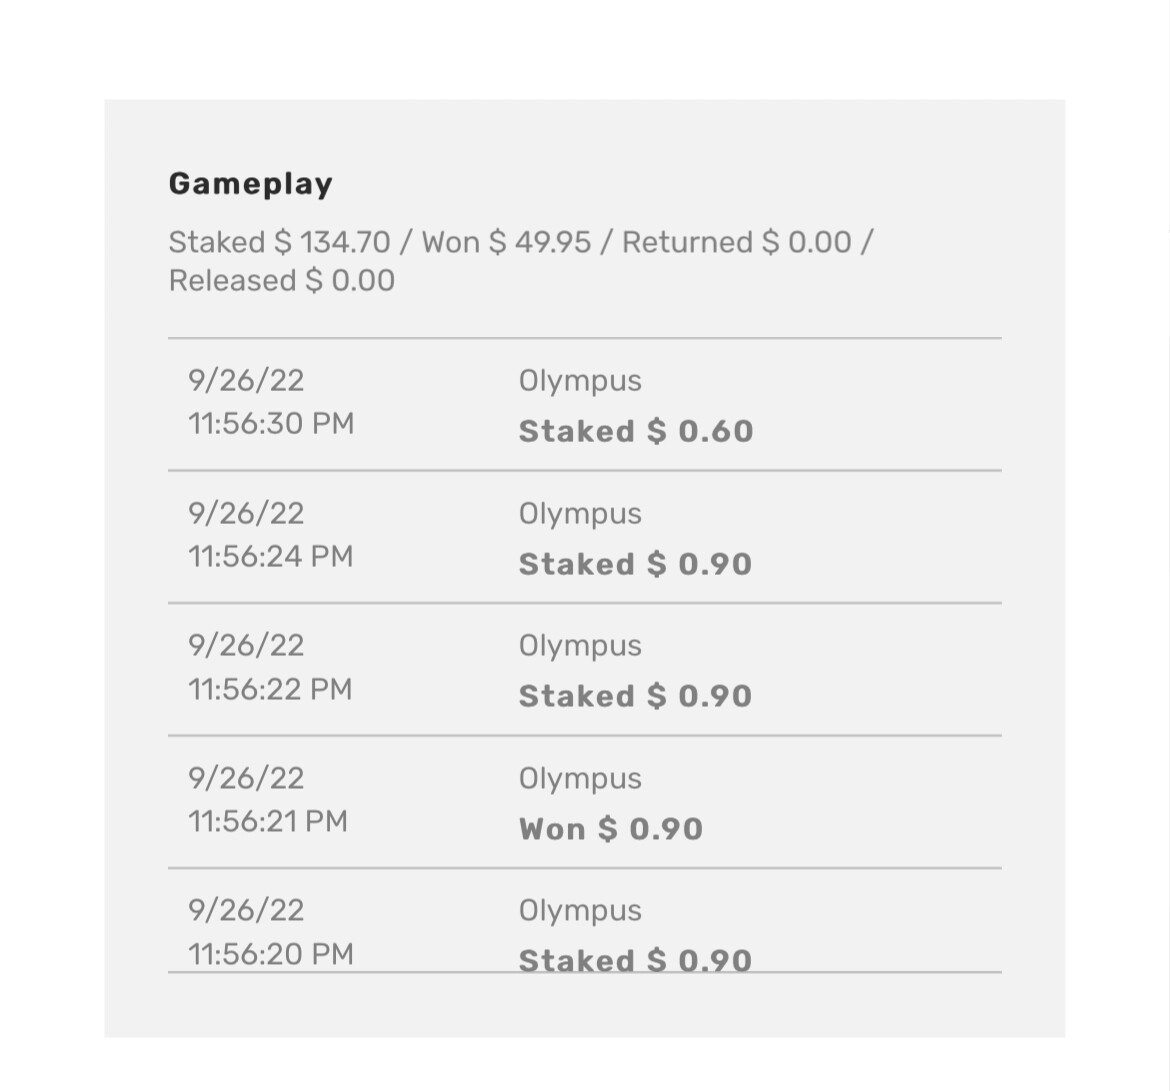Viewport: 1170px width, 1091px height.
Task: Click the Won $ 49.95 summary total
Action: [x=506, y=242]
